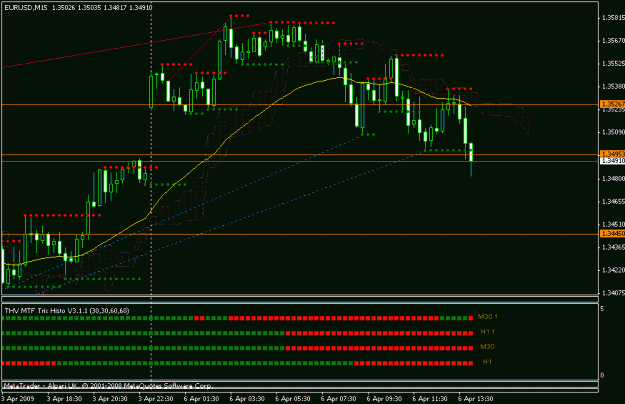Click the plain M30 histogram row label
The width and height of the screenshot is (625, 404).
pyautogui.click(x=487, y=347)
